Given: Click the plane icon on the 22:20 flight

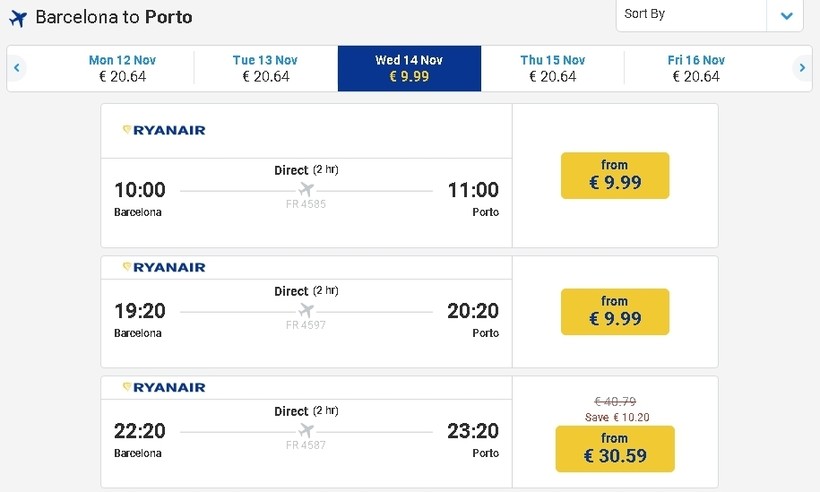Looking at the screenshot, I should point(306,431).
